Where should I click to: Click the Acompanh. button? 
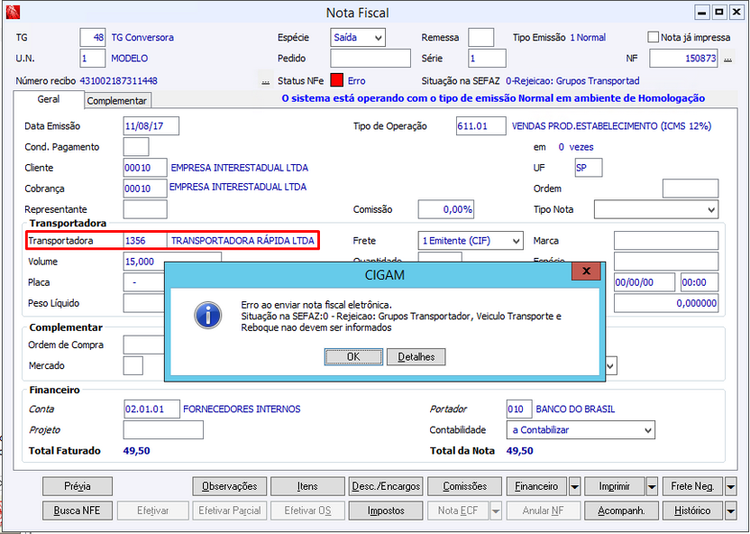(x=621, y=511)
